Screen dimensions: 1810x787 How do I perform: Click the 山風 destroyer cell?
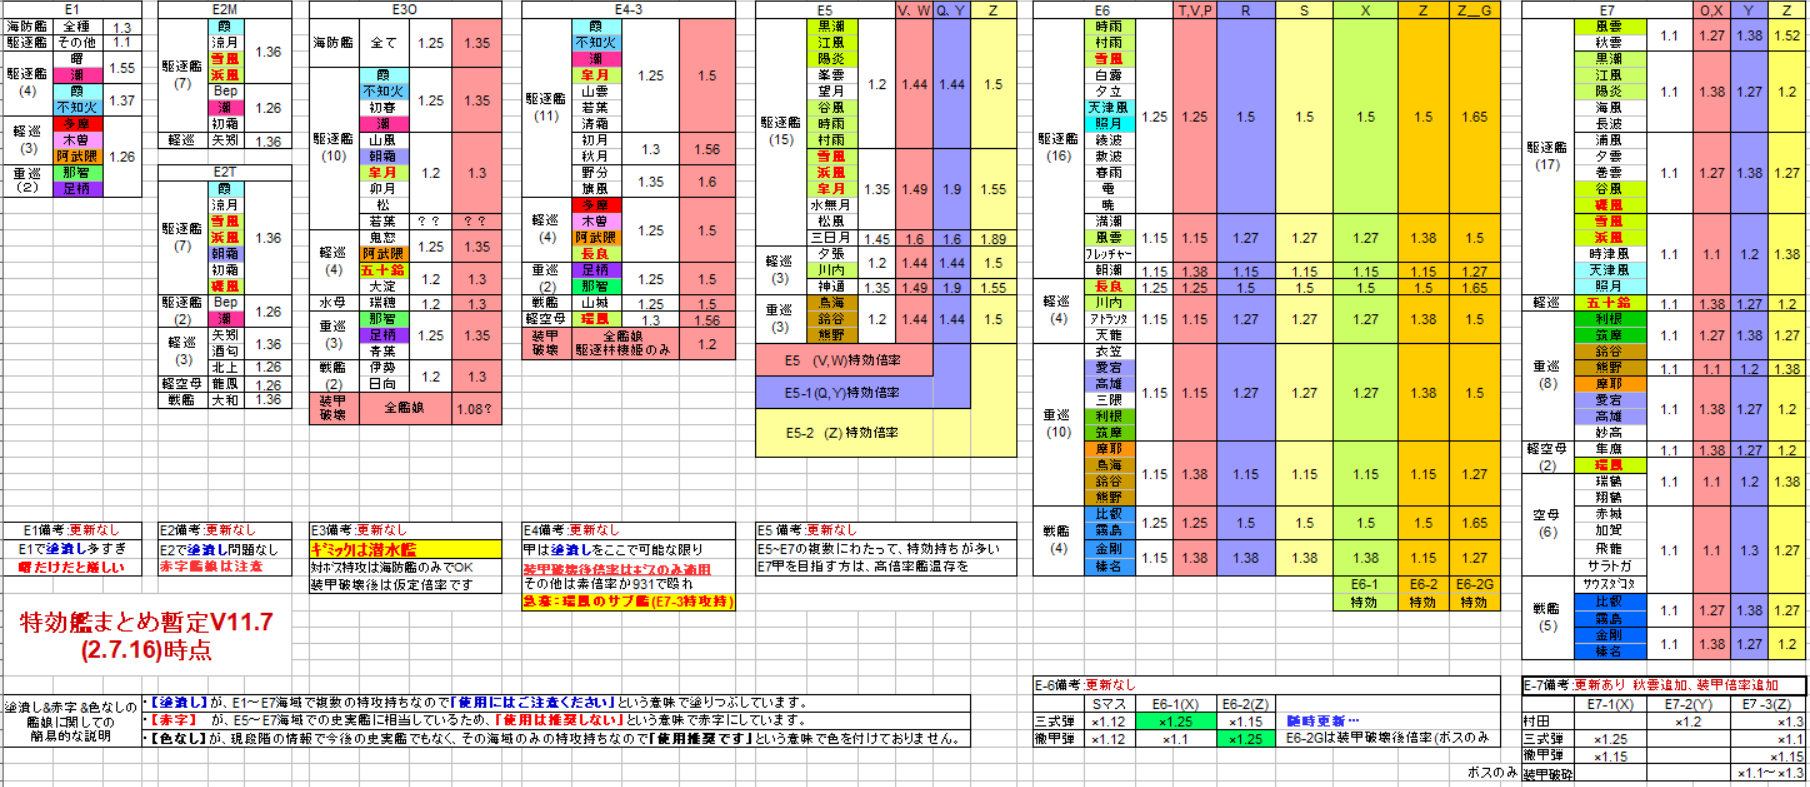point(383,140)
